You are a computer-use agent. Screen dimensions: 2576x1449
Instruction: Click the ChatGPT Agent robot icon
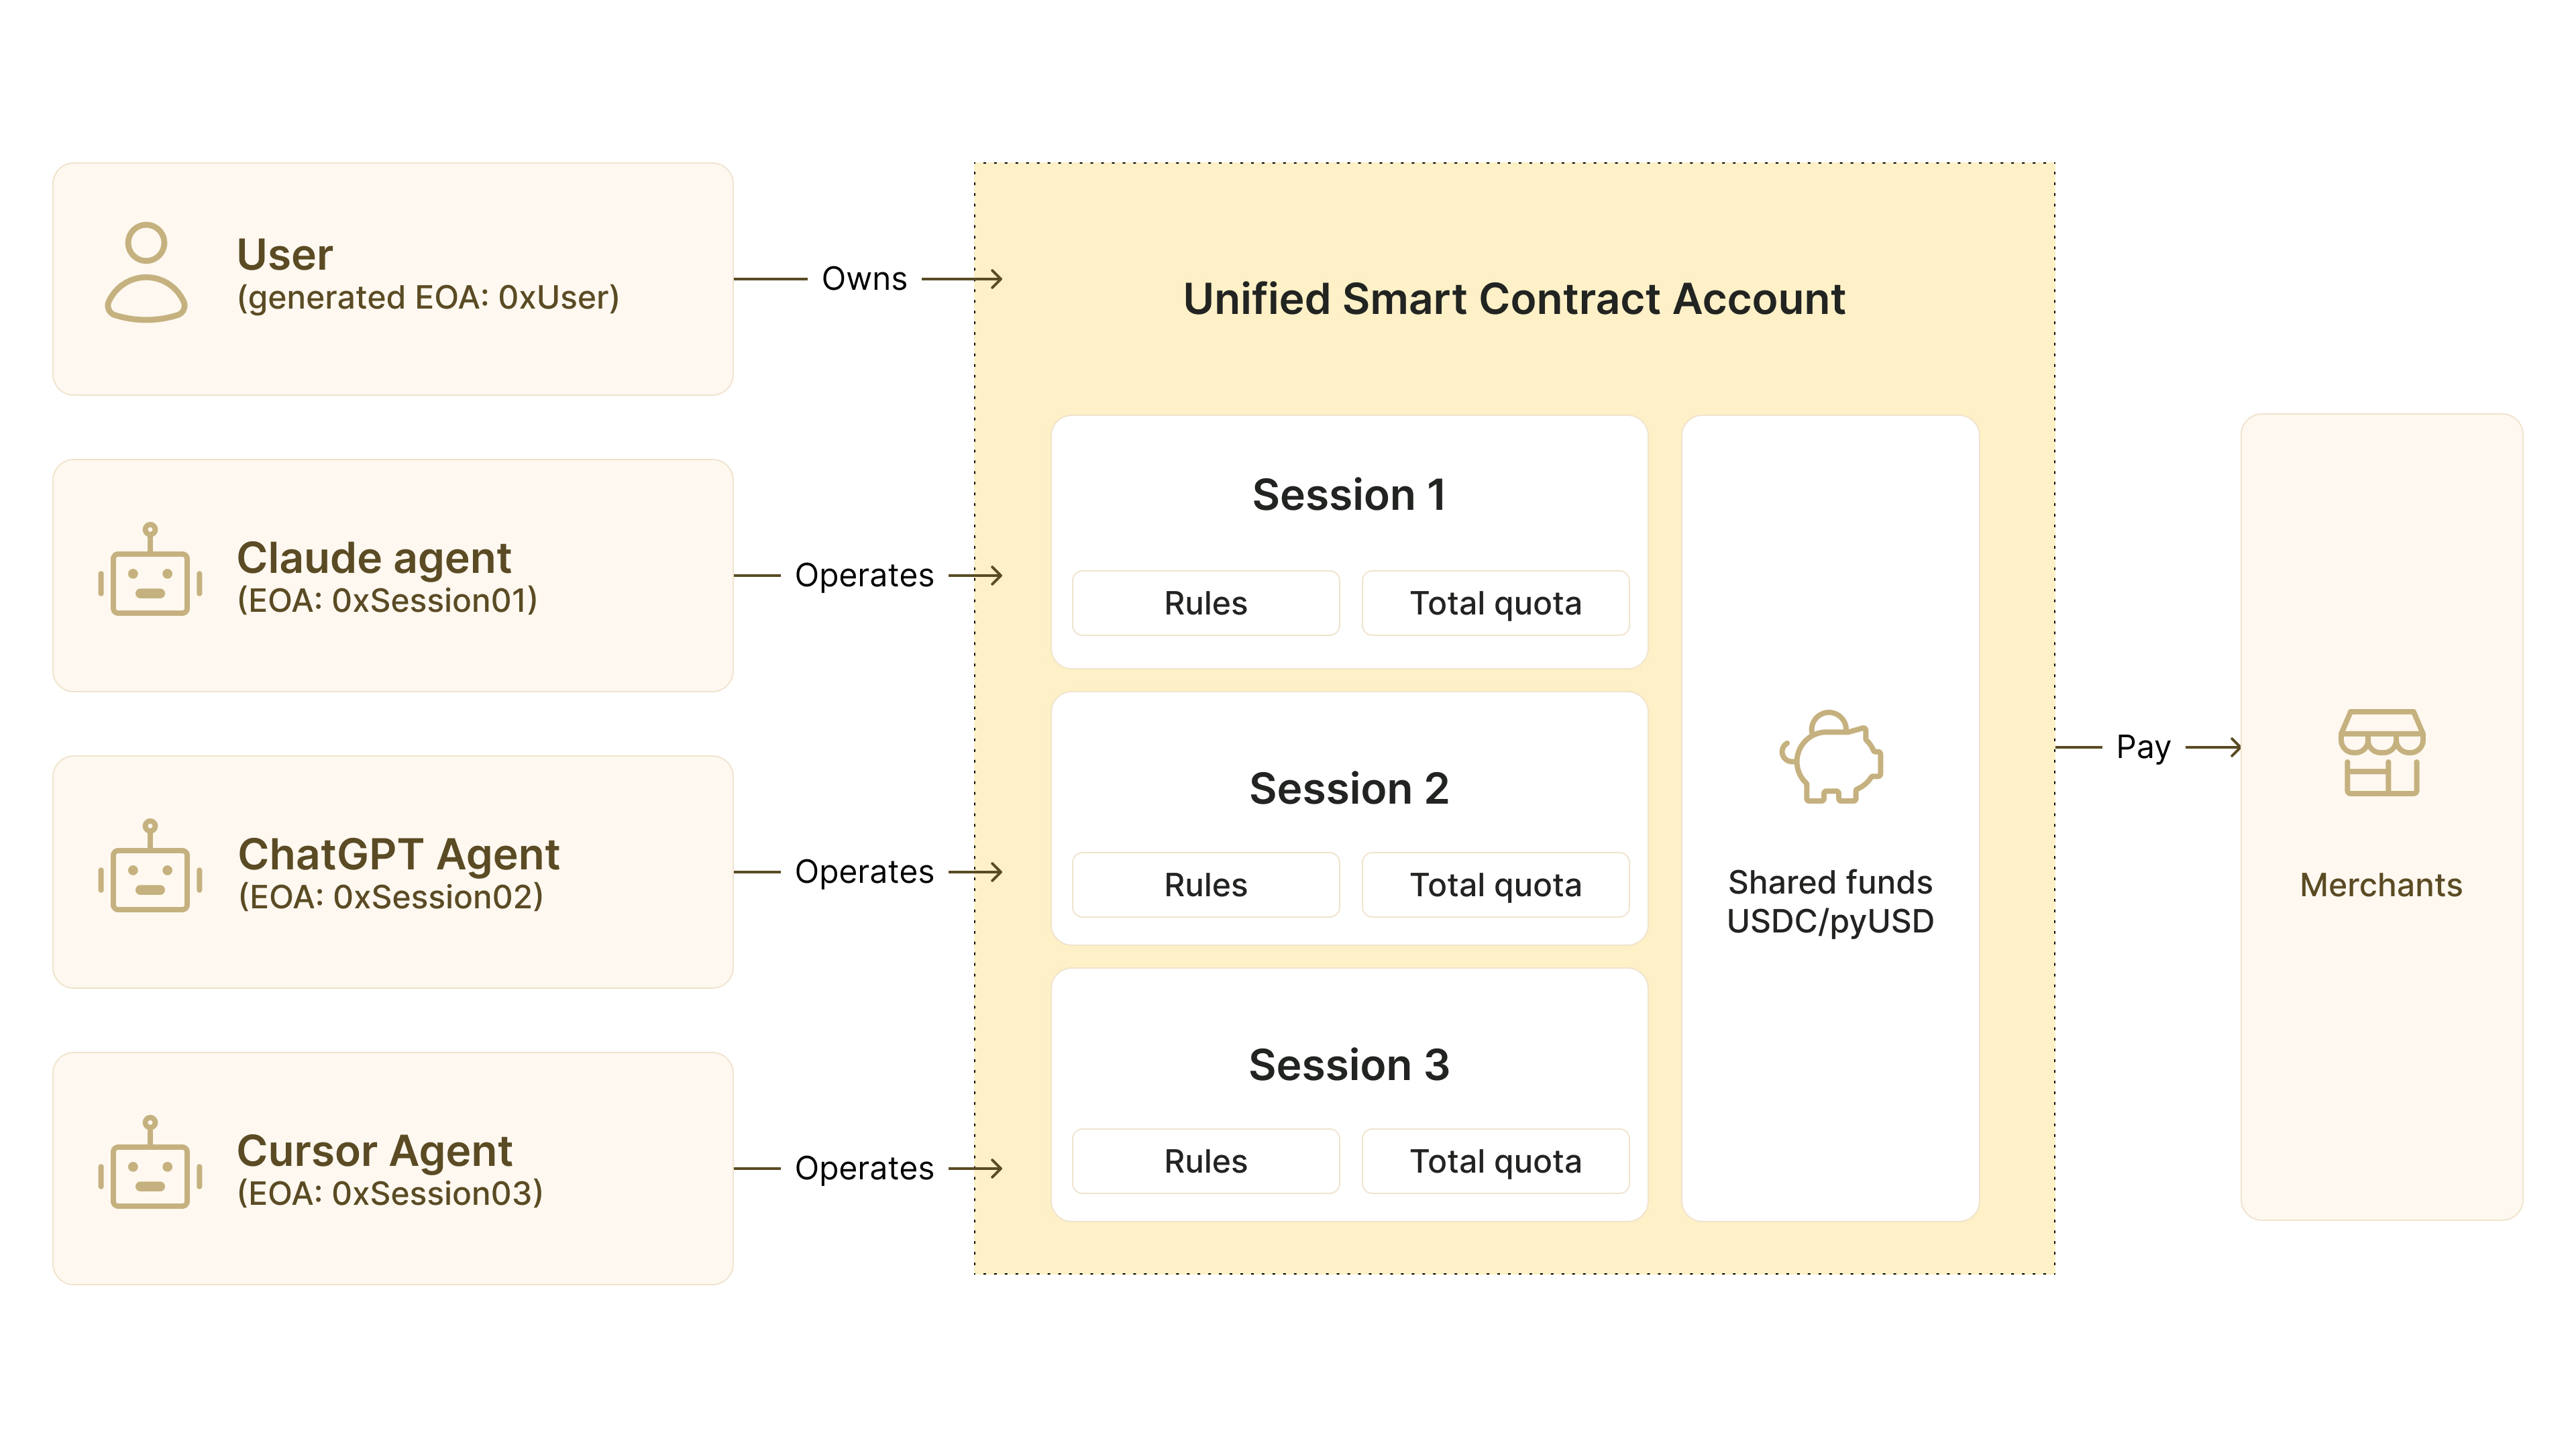150,867
